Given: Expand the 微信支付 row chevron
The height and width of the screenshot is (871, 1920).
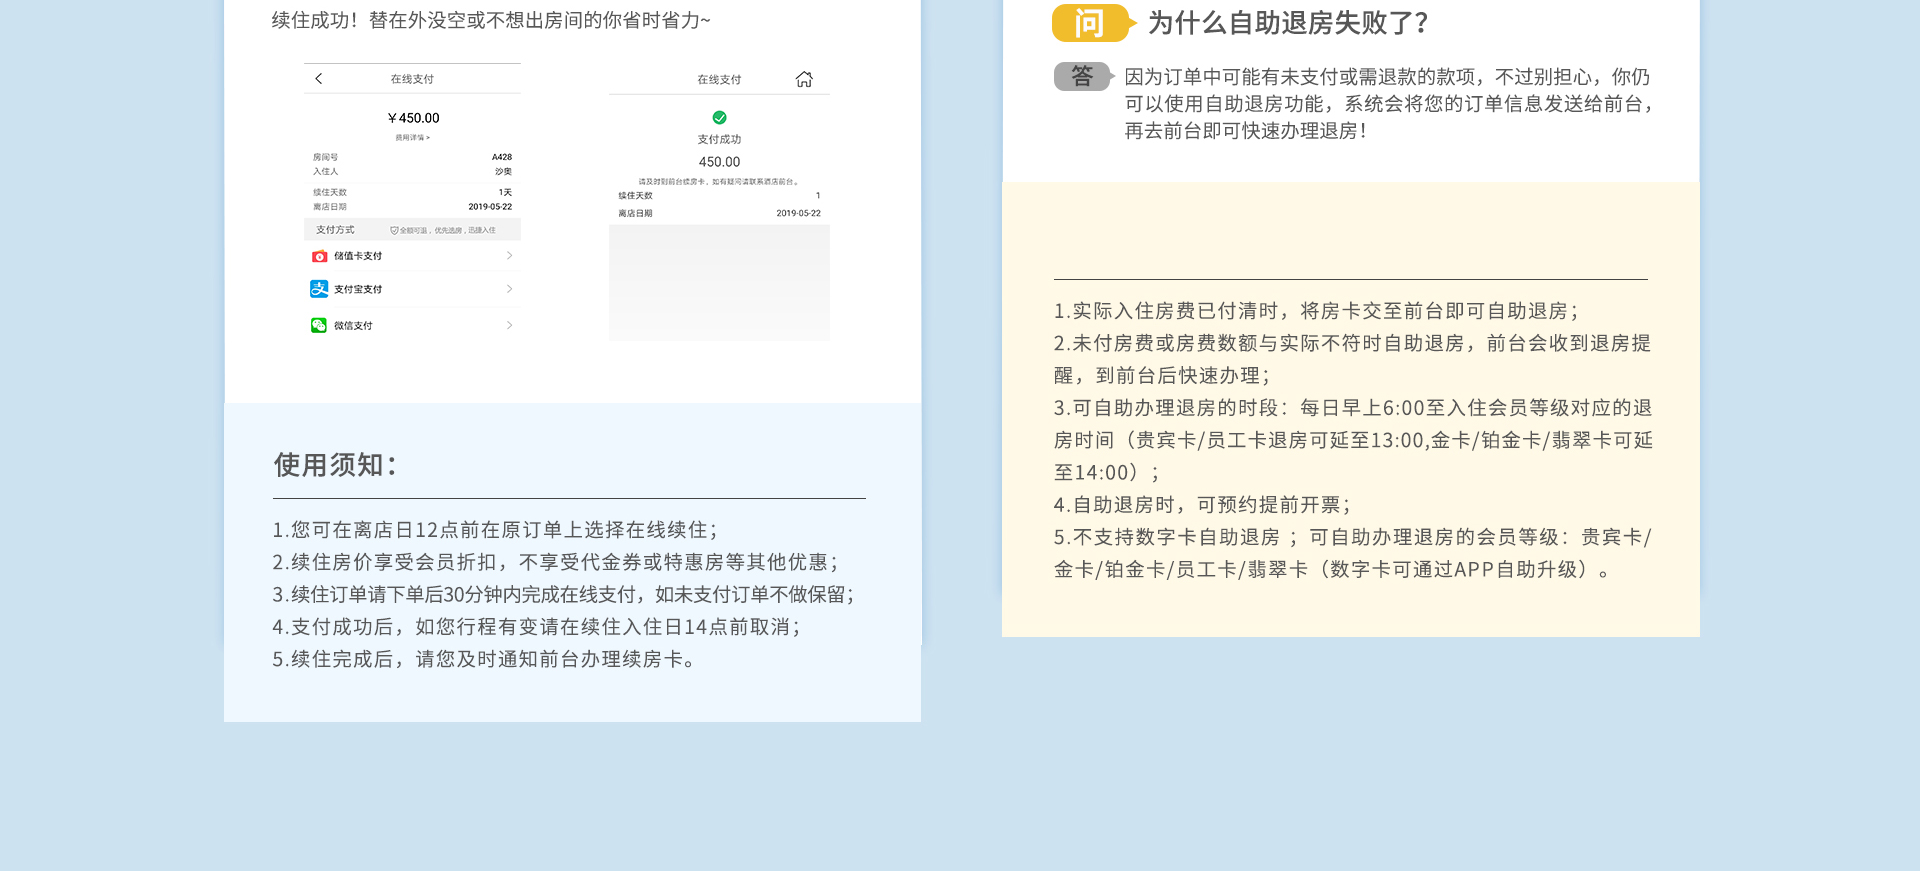Looking at the screenshot, I should click(509, 325).
